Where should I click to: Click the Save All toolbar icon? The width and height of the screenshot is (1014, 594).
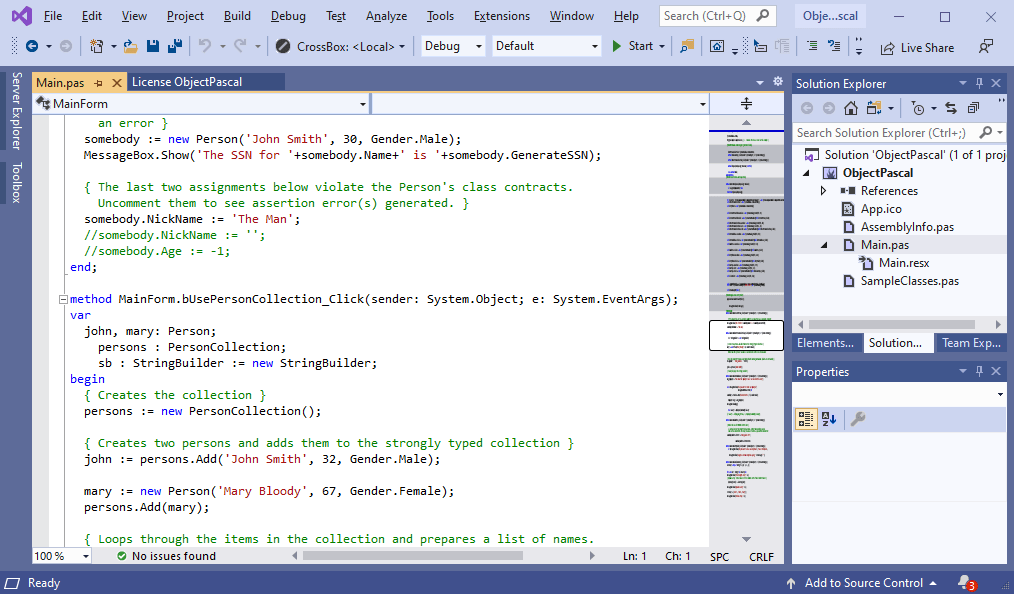[x=174, y=46]
